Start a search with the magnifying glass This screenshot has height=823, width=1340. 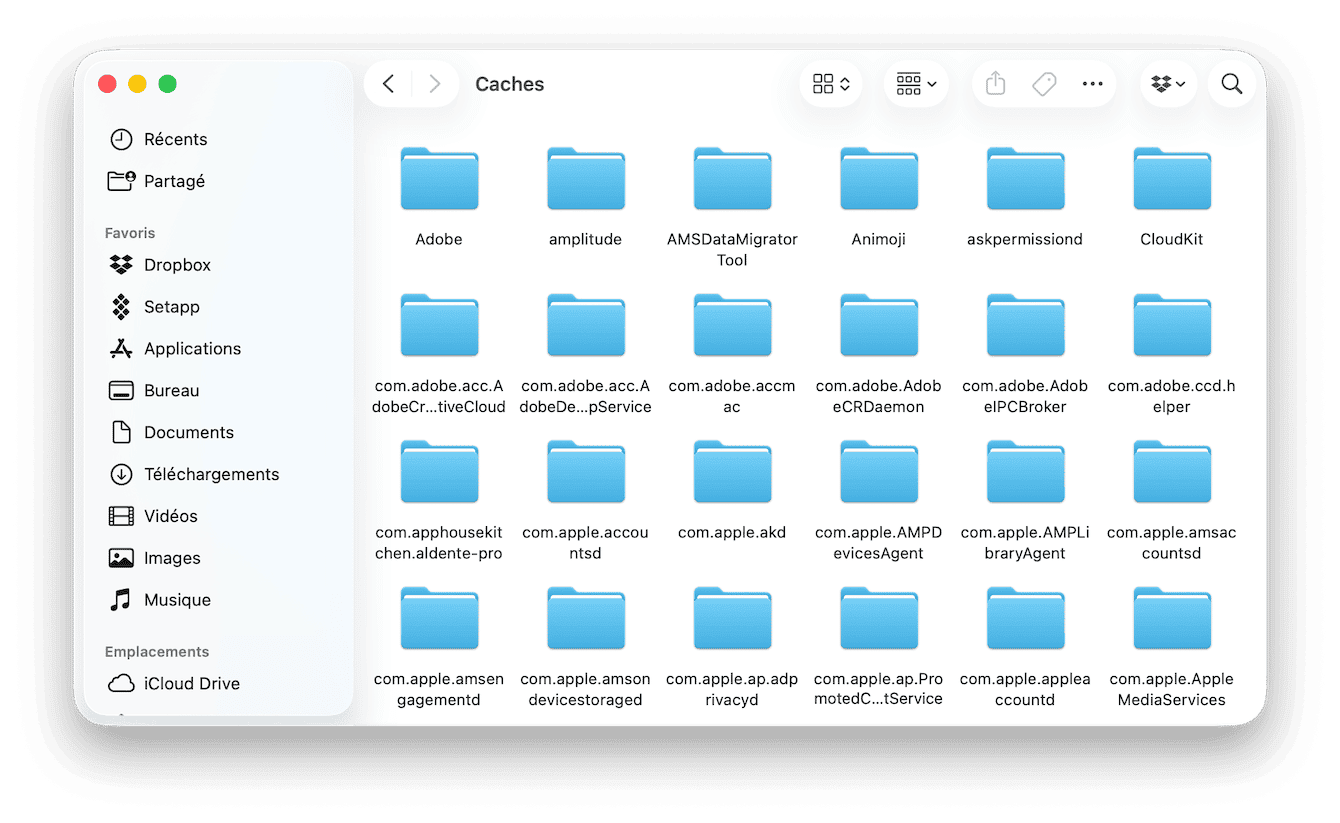click(1232, 84)
